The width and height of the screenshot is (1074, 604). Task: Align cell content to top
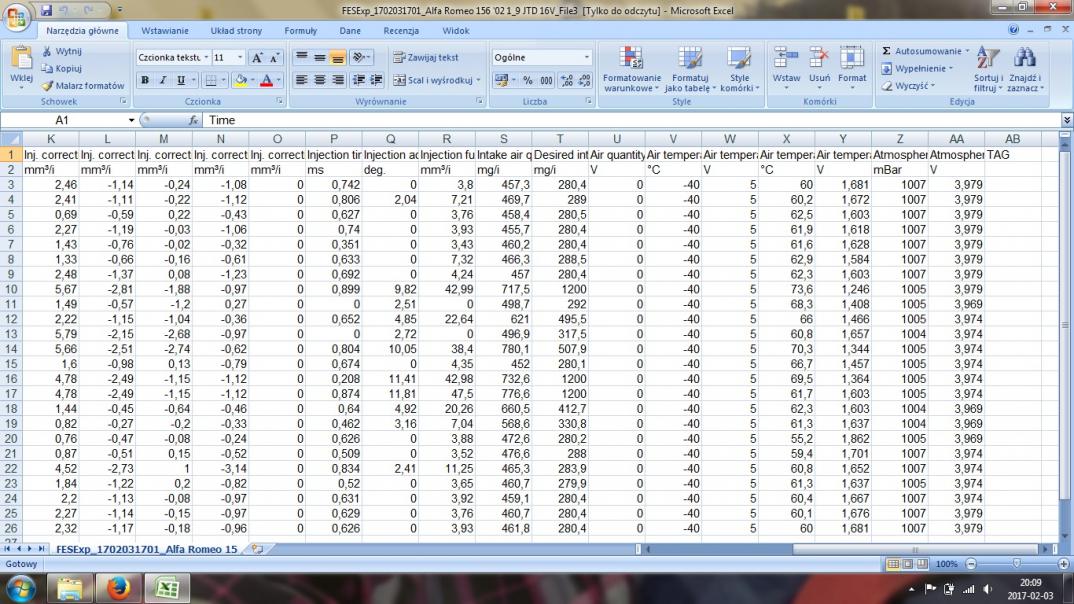click(301, 58)
